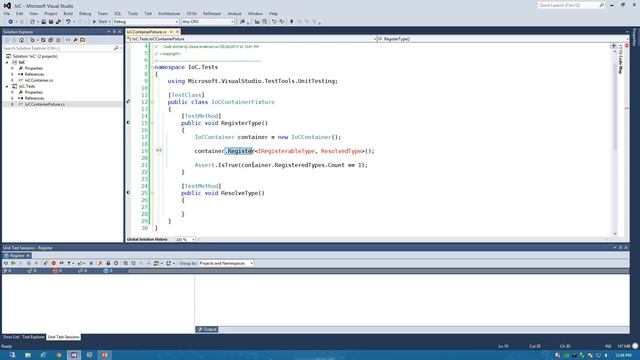Collapse the IoC.Tests project node
This screenshot has width=640, height=360.
7,87
